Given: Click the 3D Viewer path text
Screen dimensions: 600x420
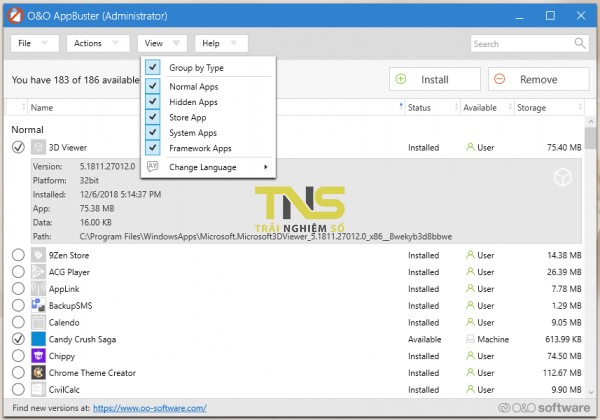Looking at the screenshot, I should pos(266,236).
